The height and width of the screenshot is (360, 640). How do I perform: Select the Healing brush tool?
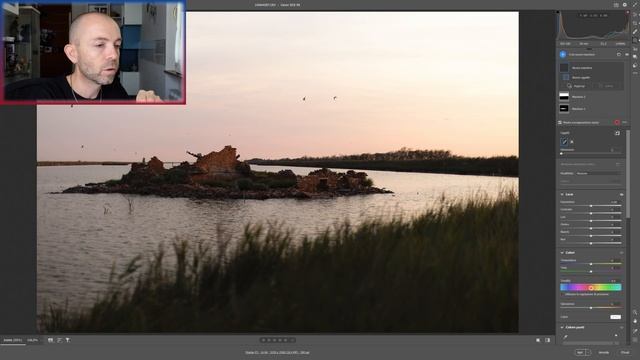click(635, 31)
